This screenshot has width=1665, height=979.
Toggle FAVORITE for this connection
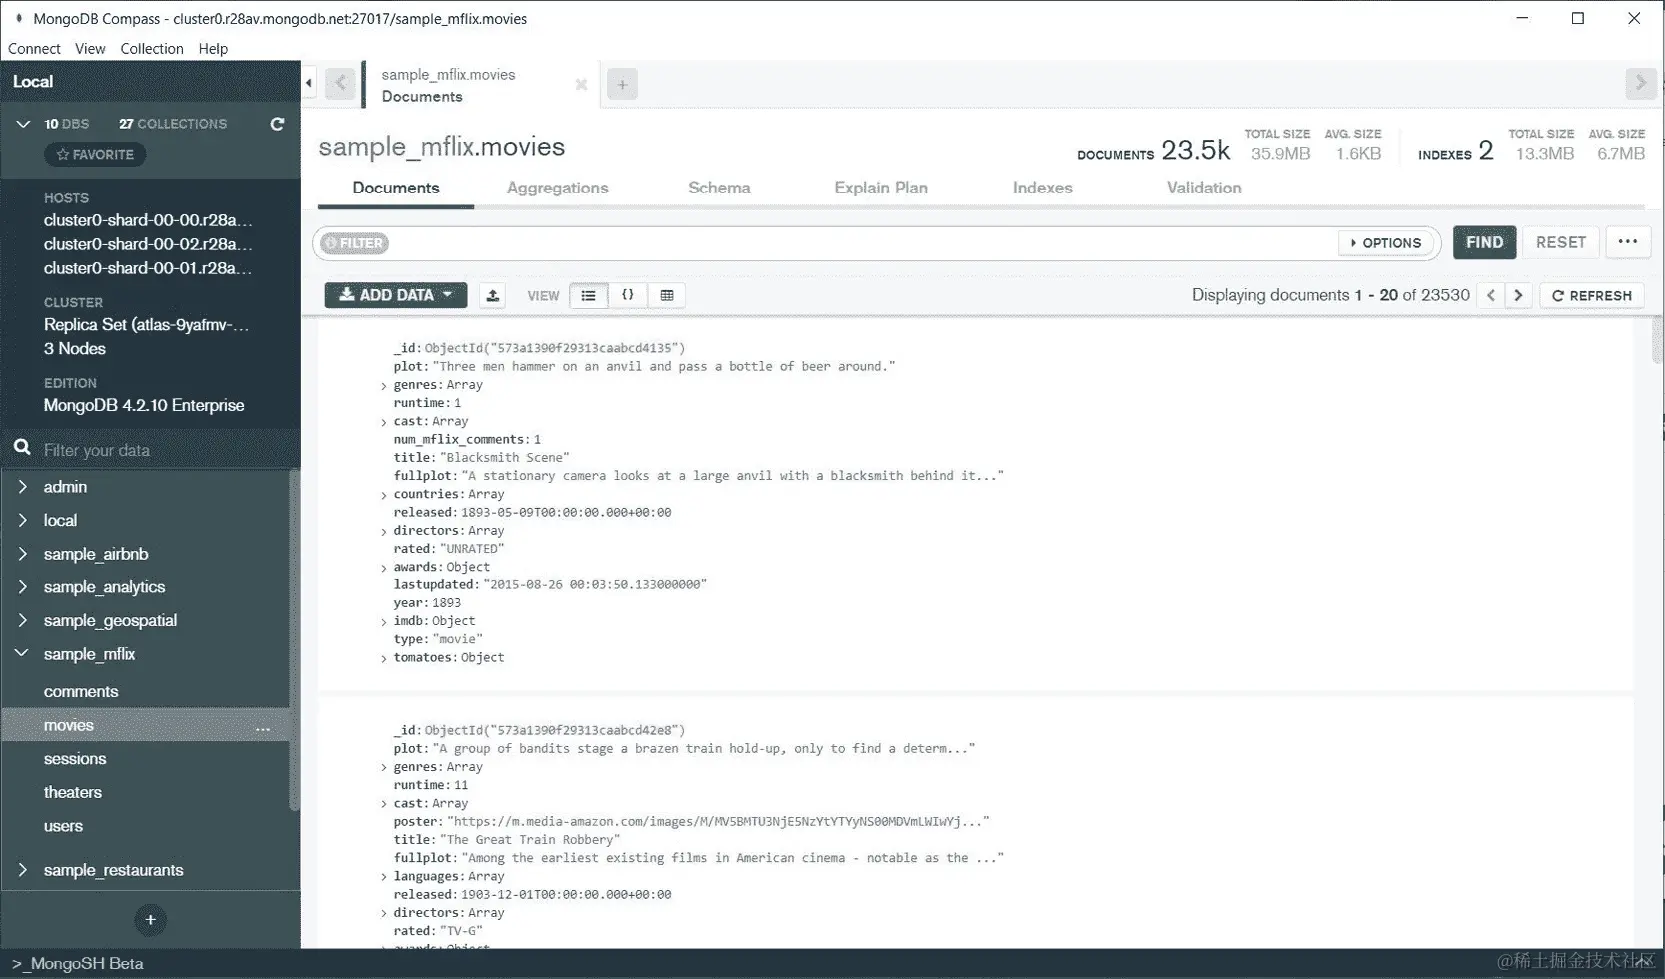click(x=95, y=154)
